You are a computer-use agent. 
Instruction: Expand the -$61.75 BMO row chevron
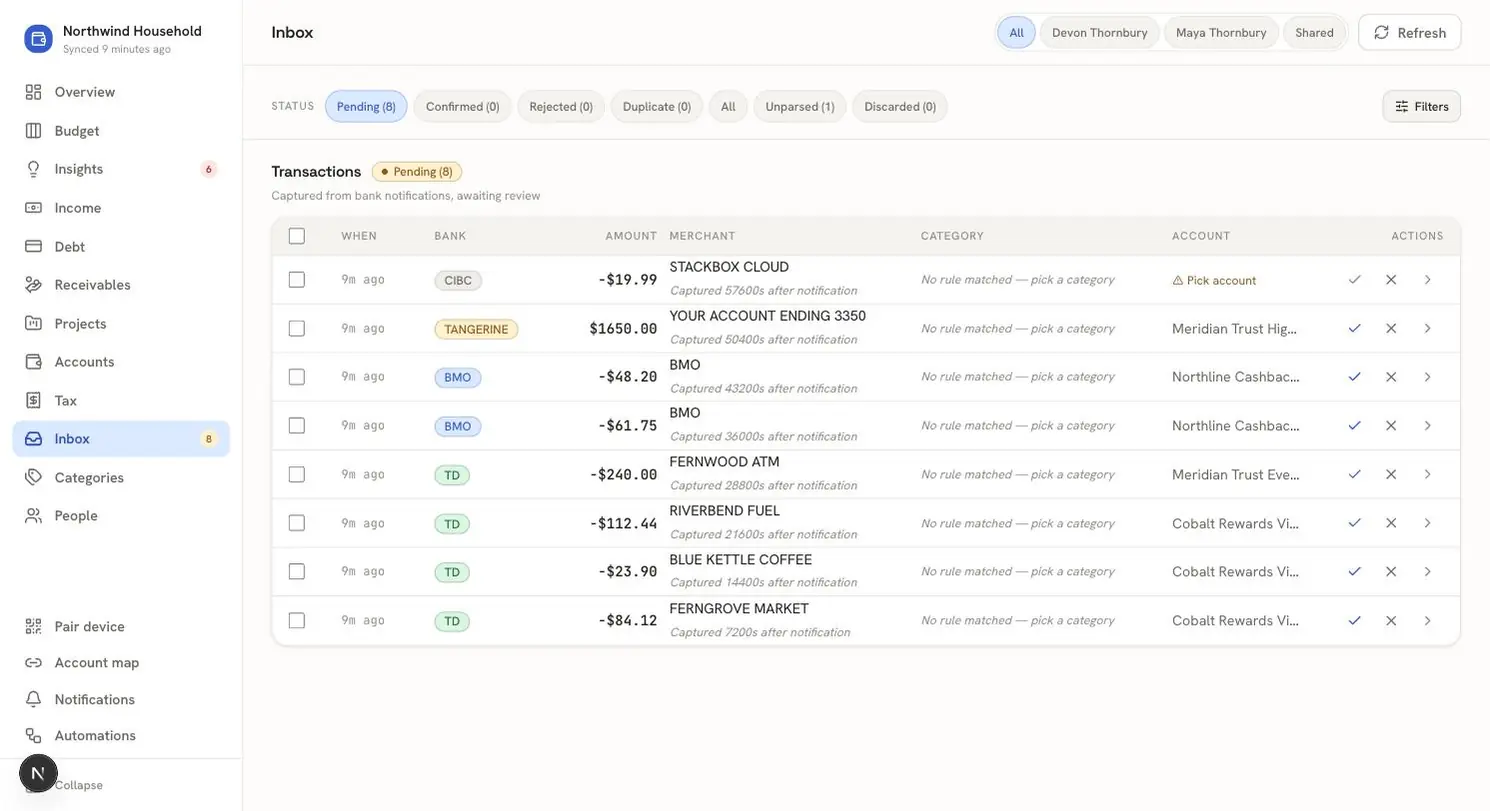tap(1427, 426)
